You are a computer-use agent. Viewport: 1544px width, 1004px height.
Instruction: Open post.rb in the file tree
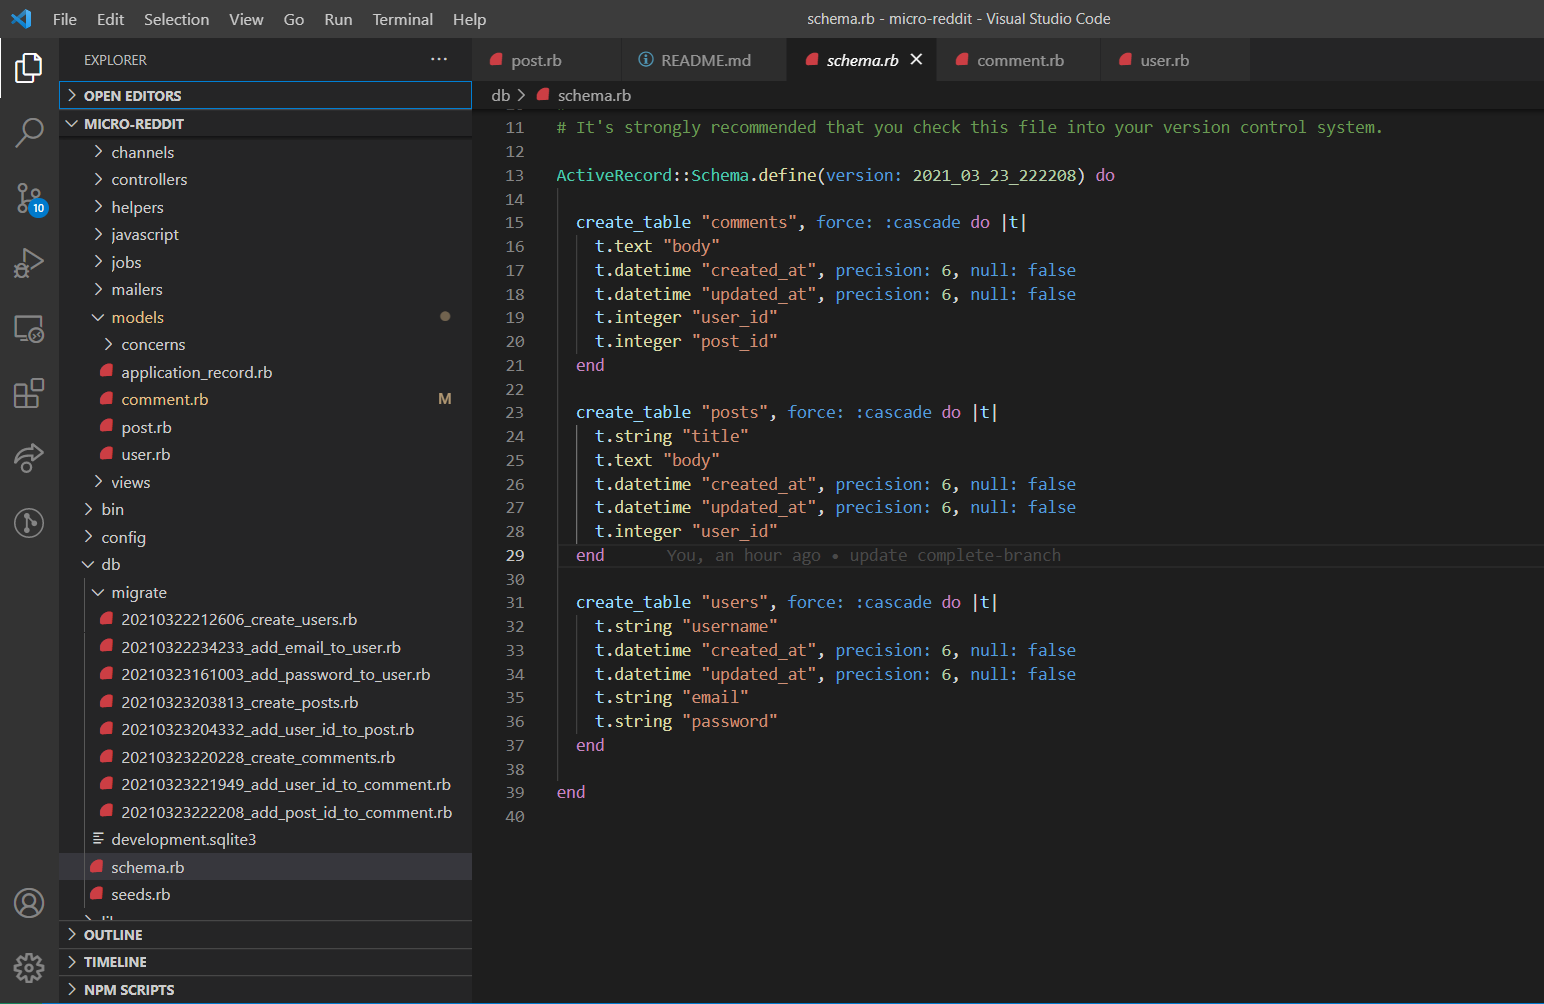point(265,427)
